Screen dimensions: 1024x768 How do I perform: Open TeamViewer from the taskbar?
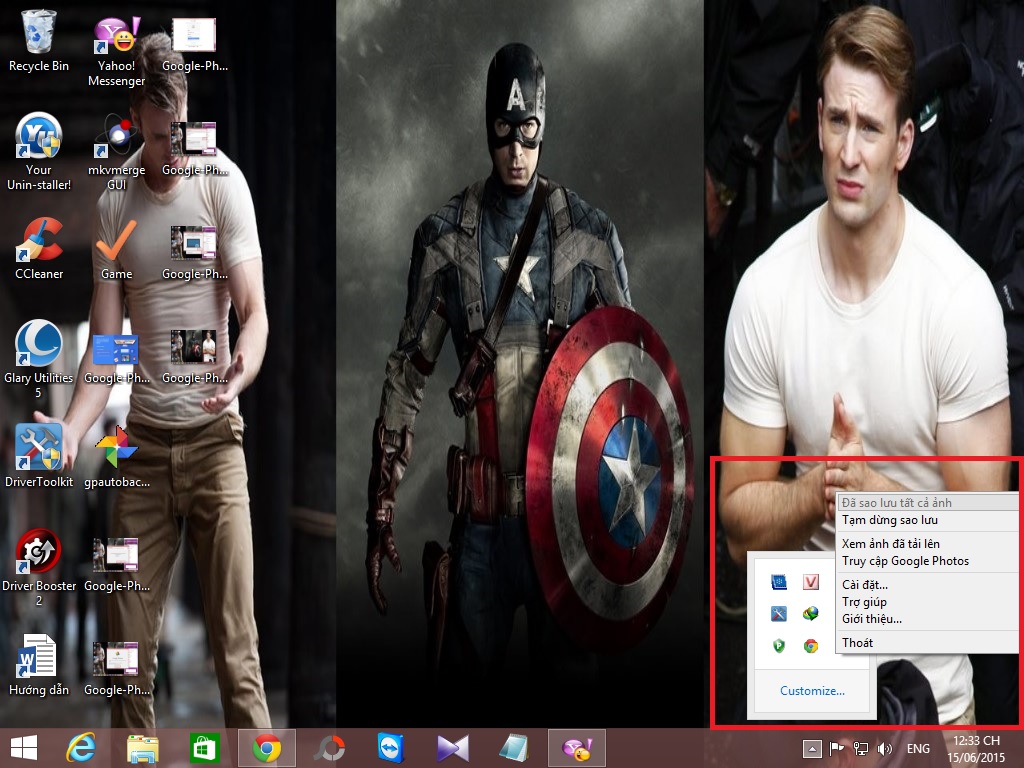coord(391,748)
